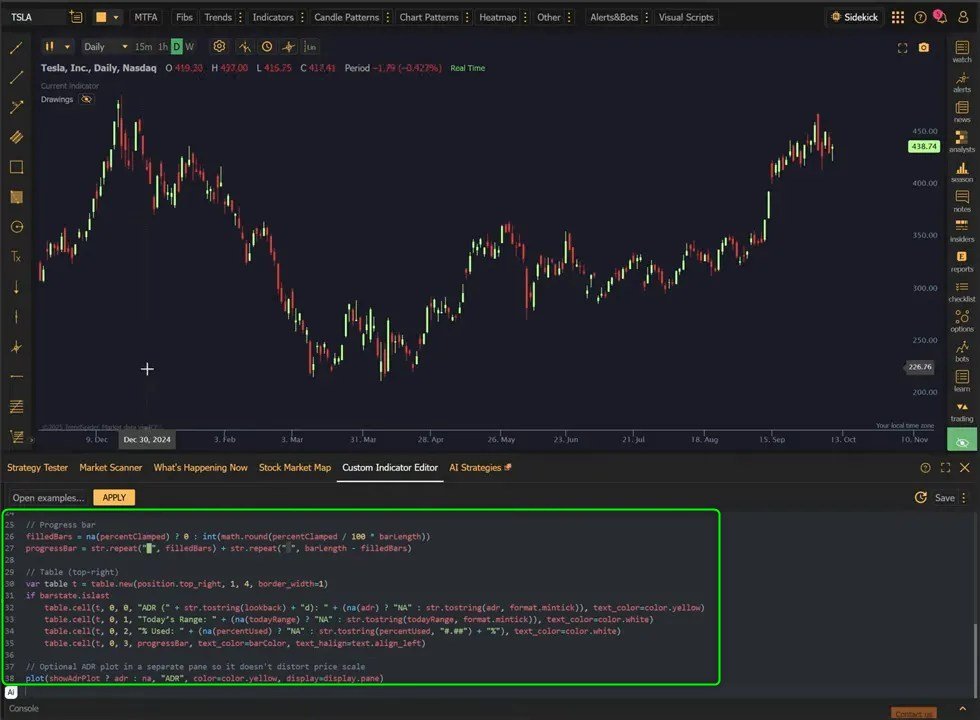Open the news panel
This screenshot has height=720, width=980.
(x=962, y=112)
